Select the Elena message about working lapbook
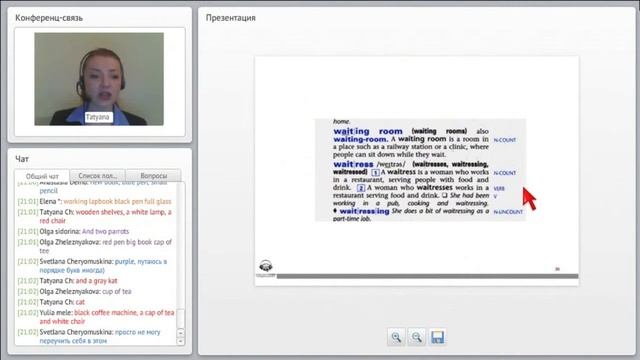Image resolution: width=640 pixels, height=360 pixels. (95, 201)
